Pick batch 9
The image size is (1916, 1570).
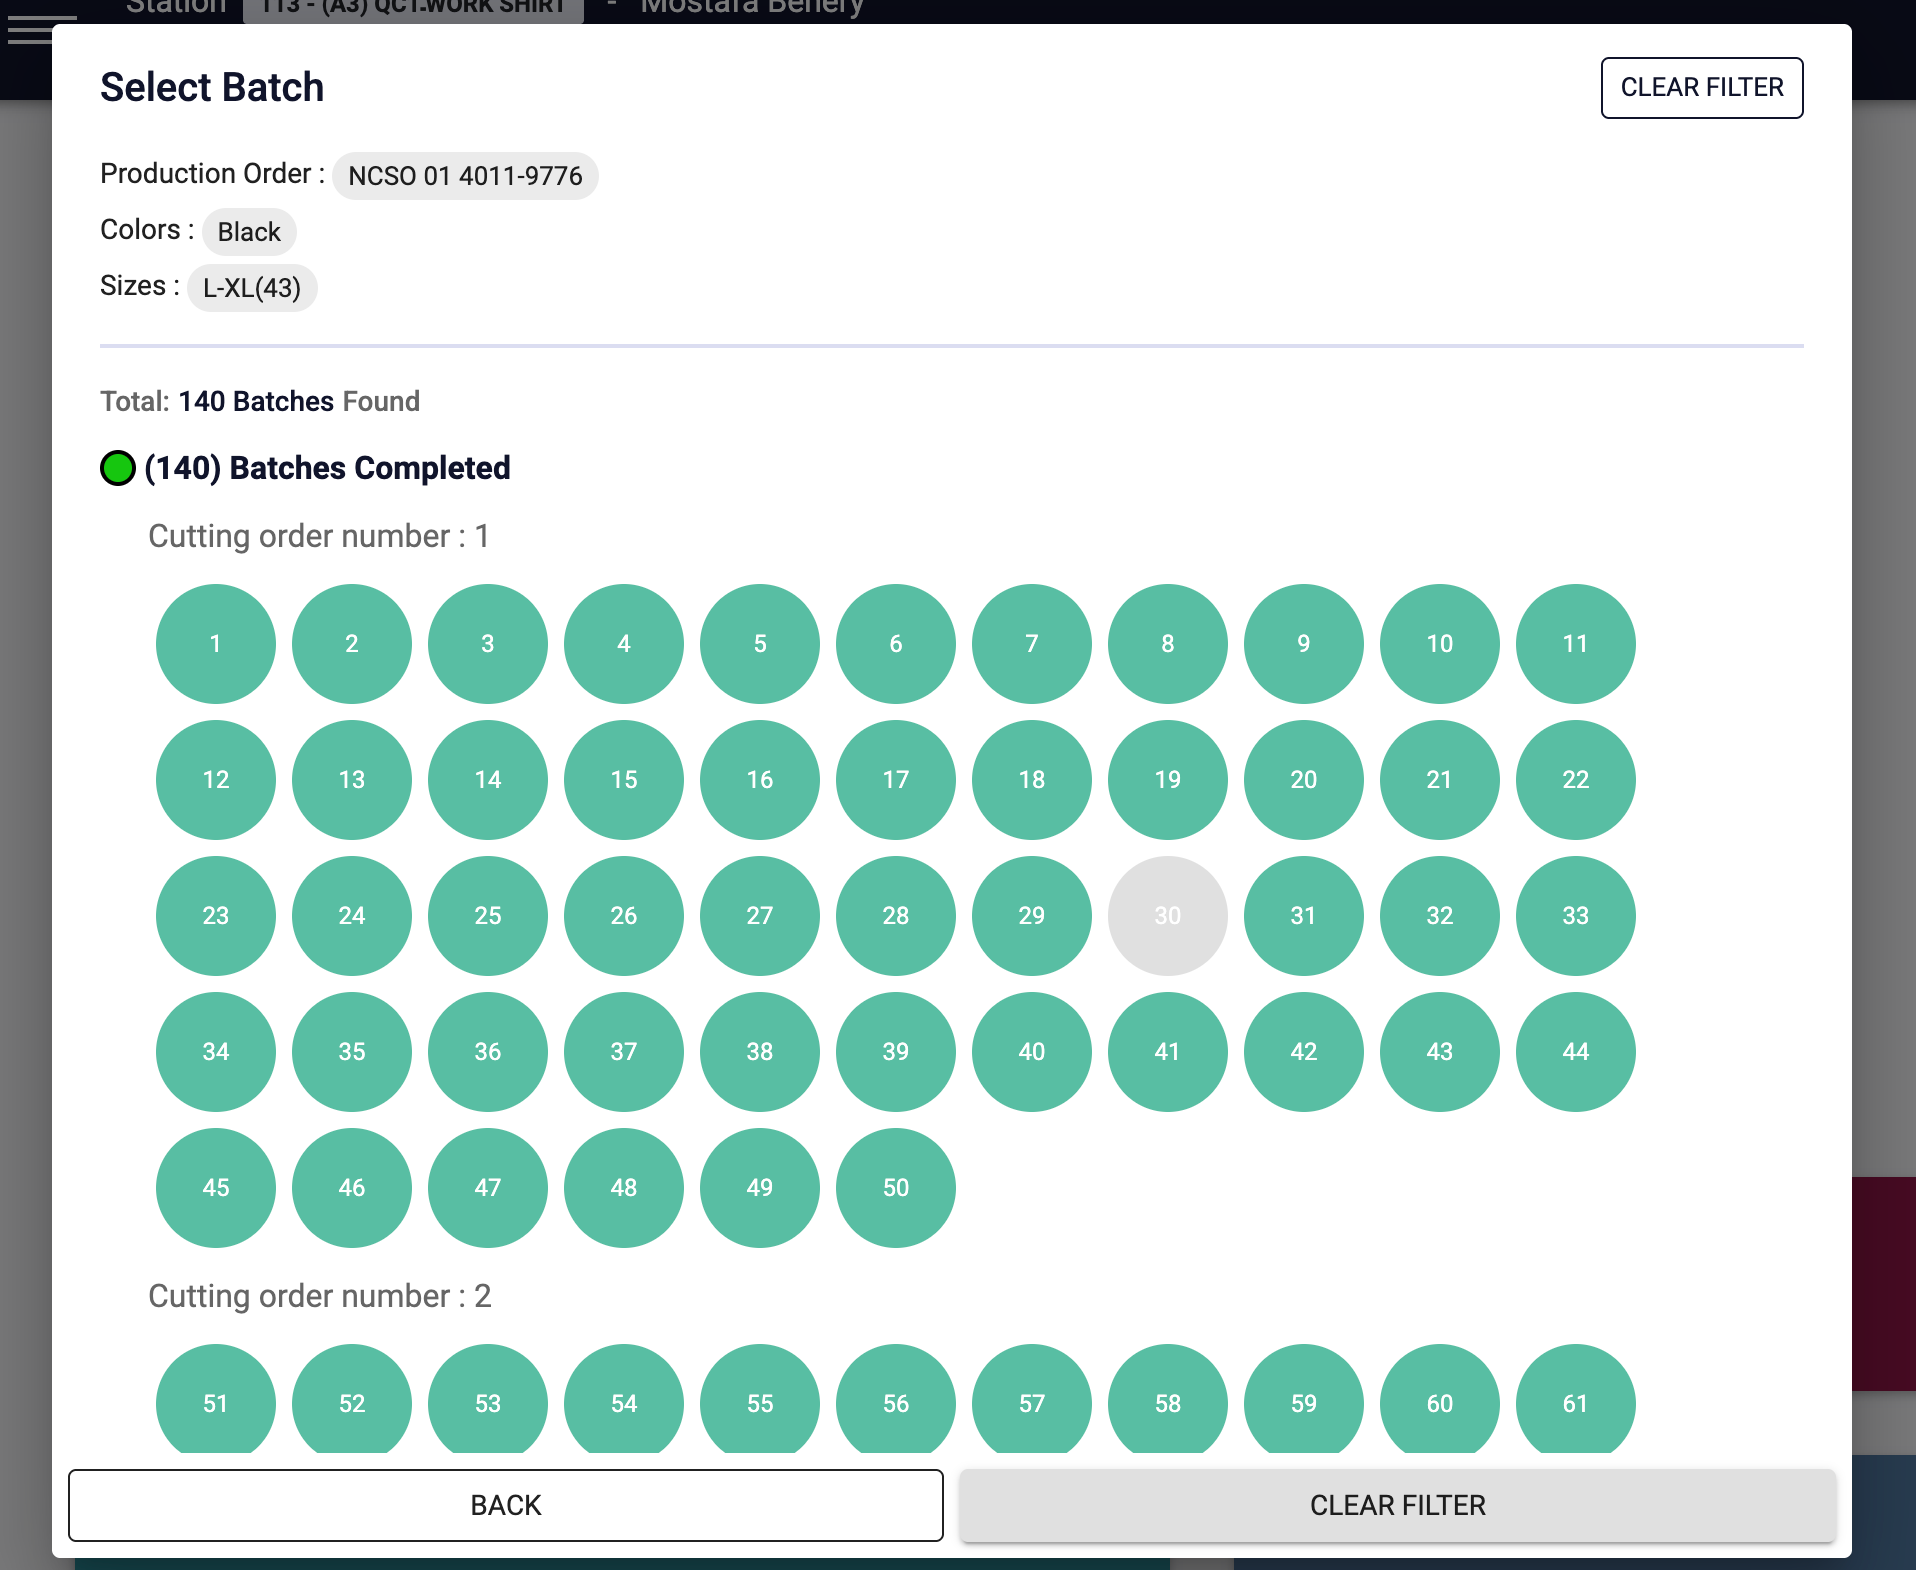(x=1304, y=644)
